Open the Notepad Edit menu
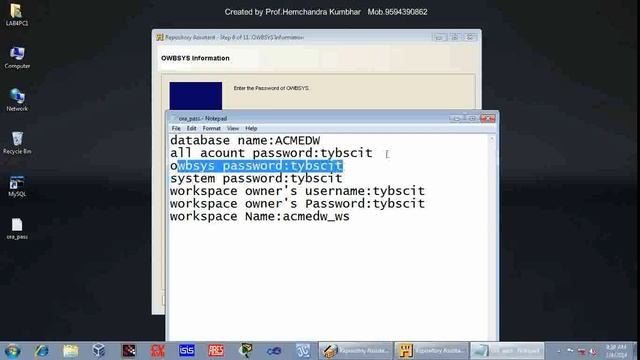This screenshot has height=360, width=640. pos(191,128)
